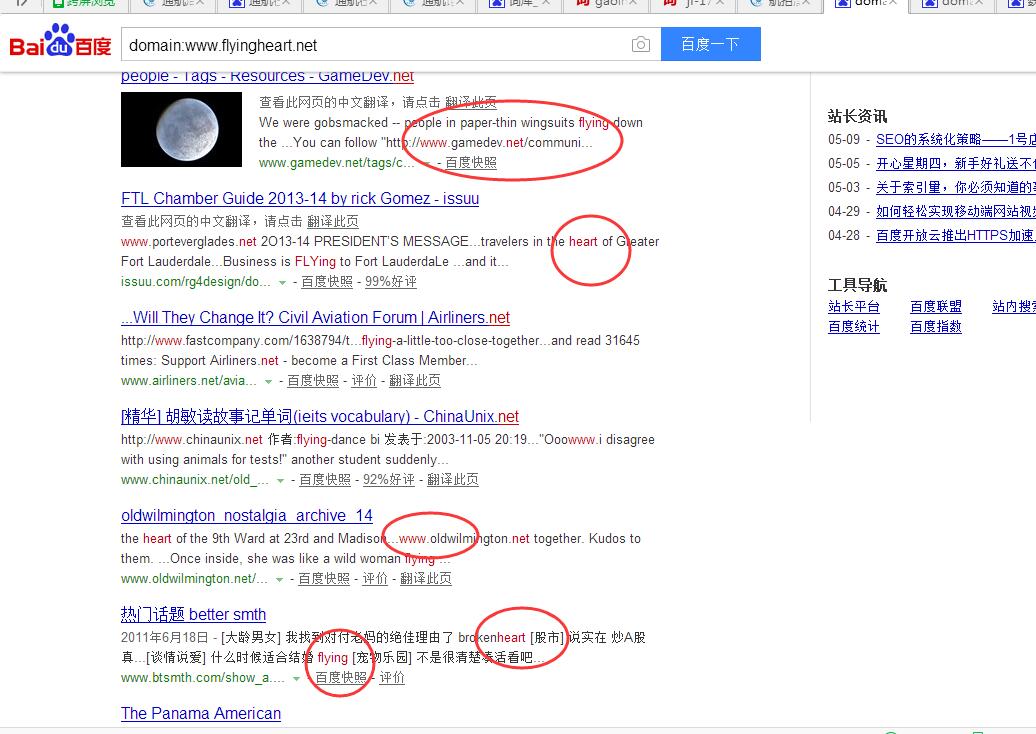Open 百度快照 for the airliners.net result
This screenshot has width=1036, height=734.
(x=313, y=381)
